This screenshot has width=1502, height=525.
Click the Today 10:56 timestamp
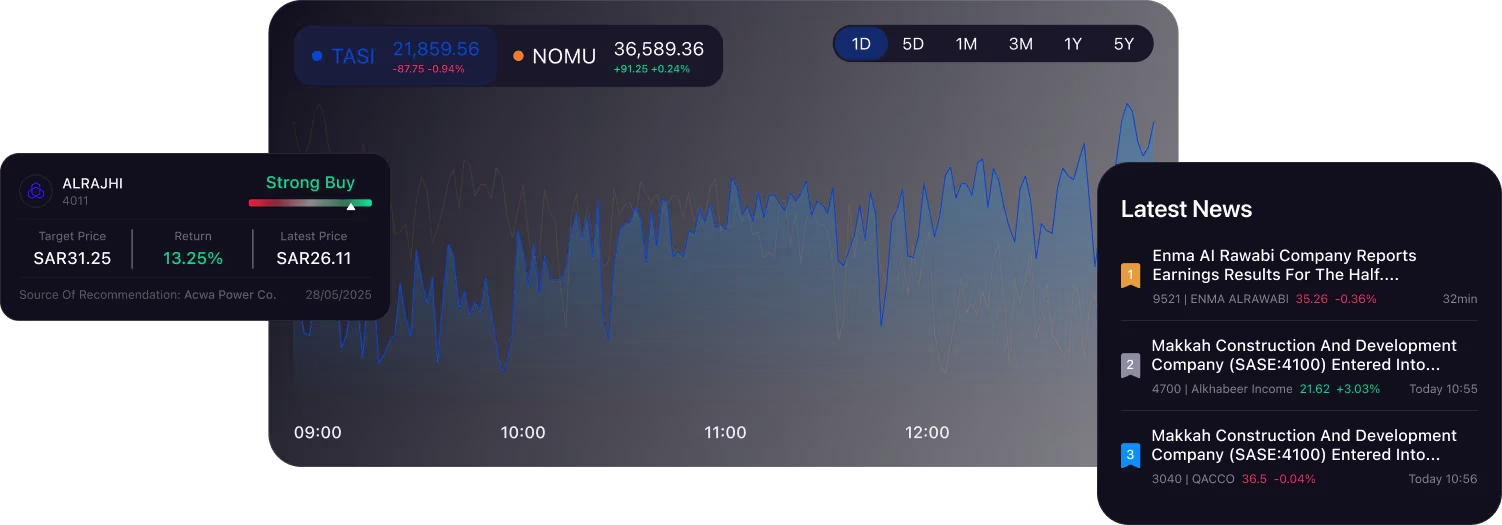click(1443, 479)
